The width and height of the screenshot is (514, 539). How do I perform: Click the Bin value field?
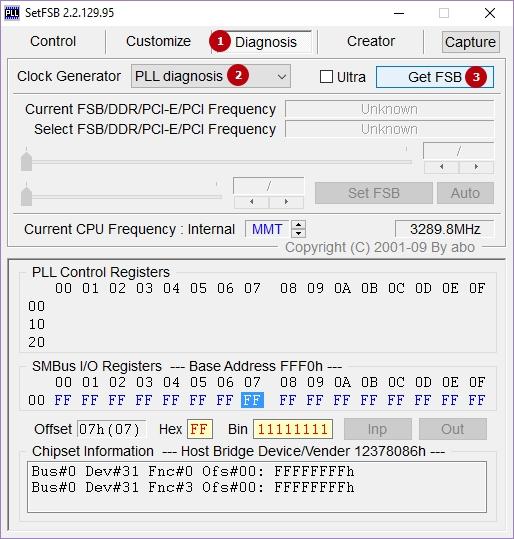293,429
